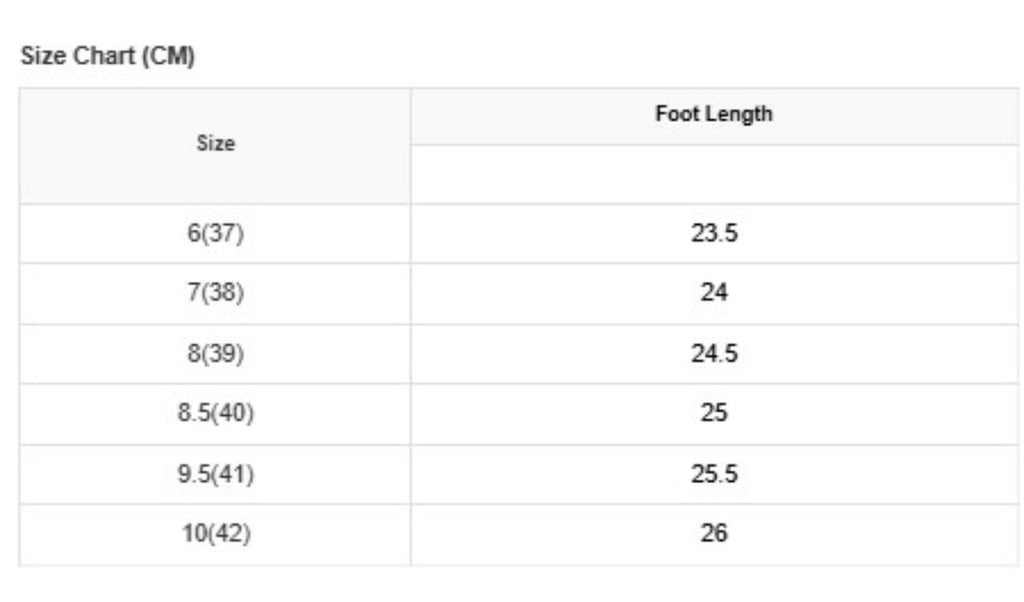Click the Size Chart (CM) heading

coord(108,57)
